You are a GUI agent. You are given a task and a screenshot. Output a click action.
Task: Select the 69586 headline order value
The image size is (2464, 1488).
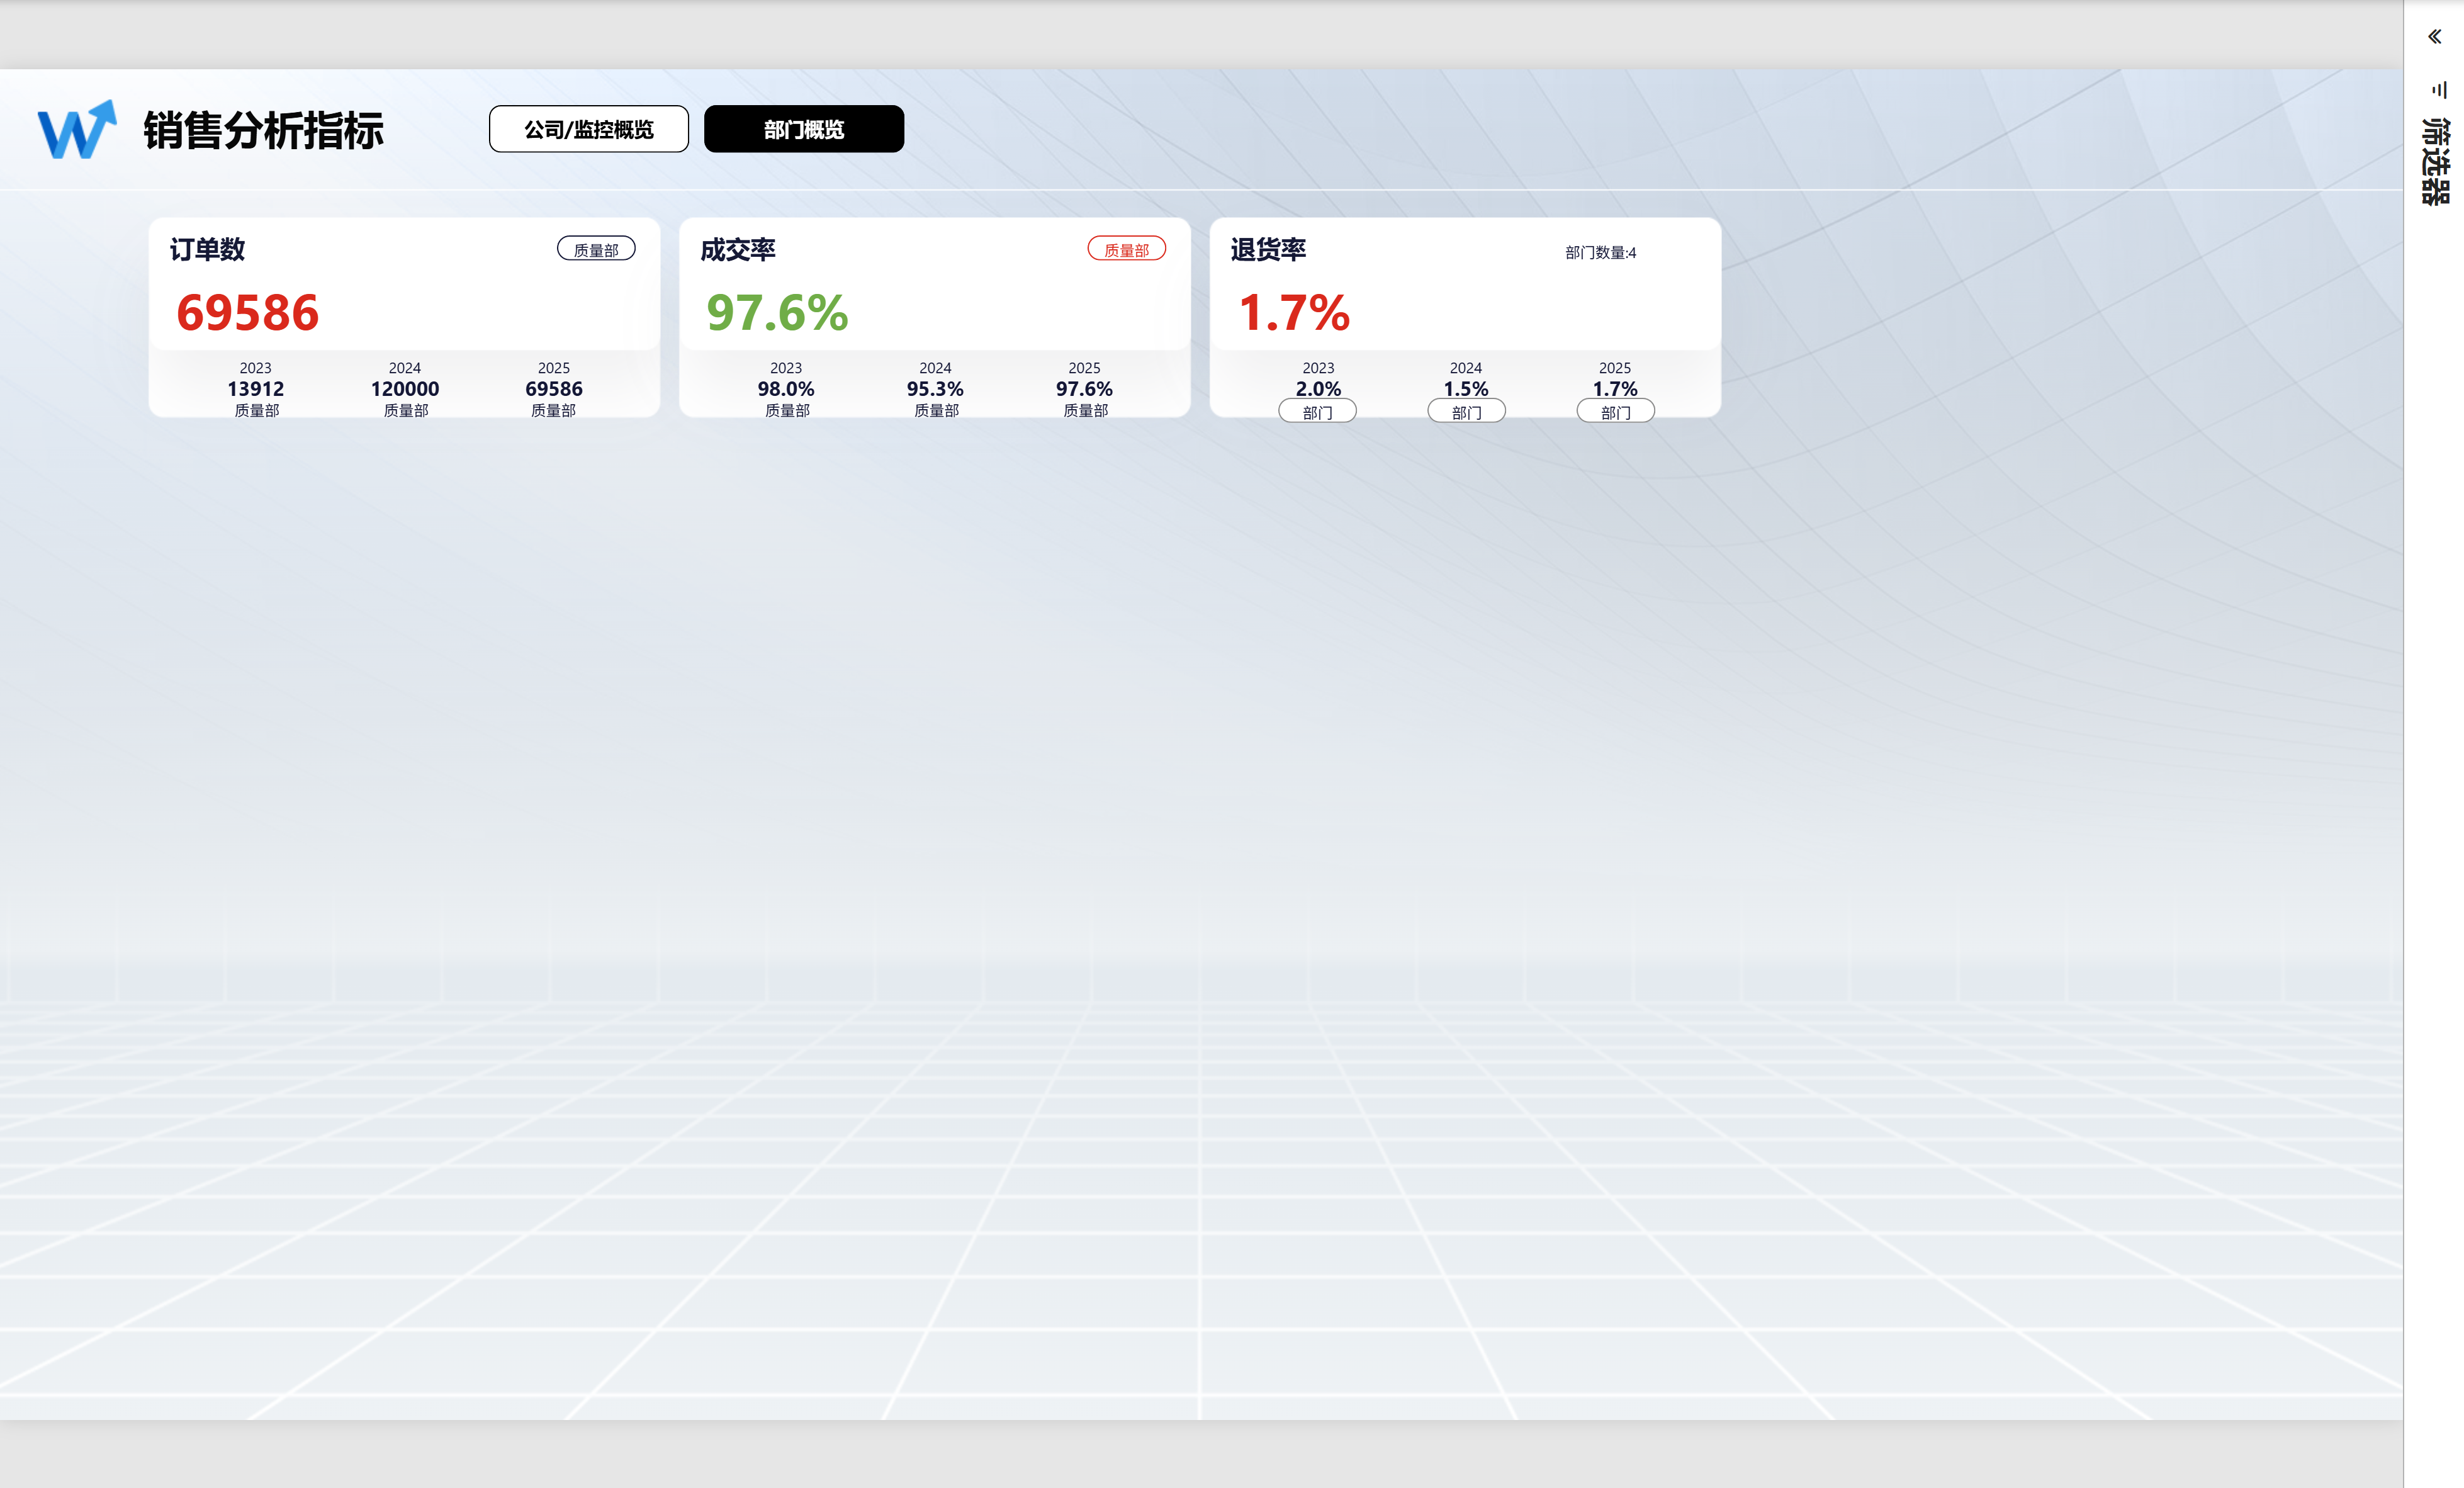pos(247,313)
